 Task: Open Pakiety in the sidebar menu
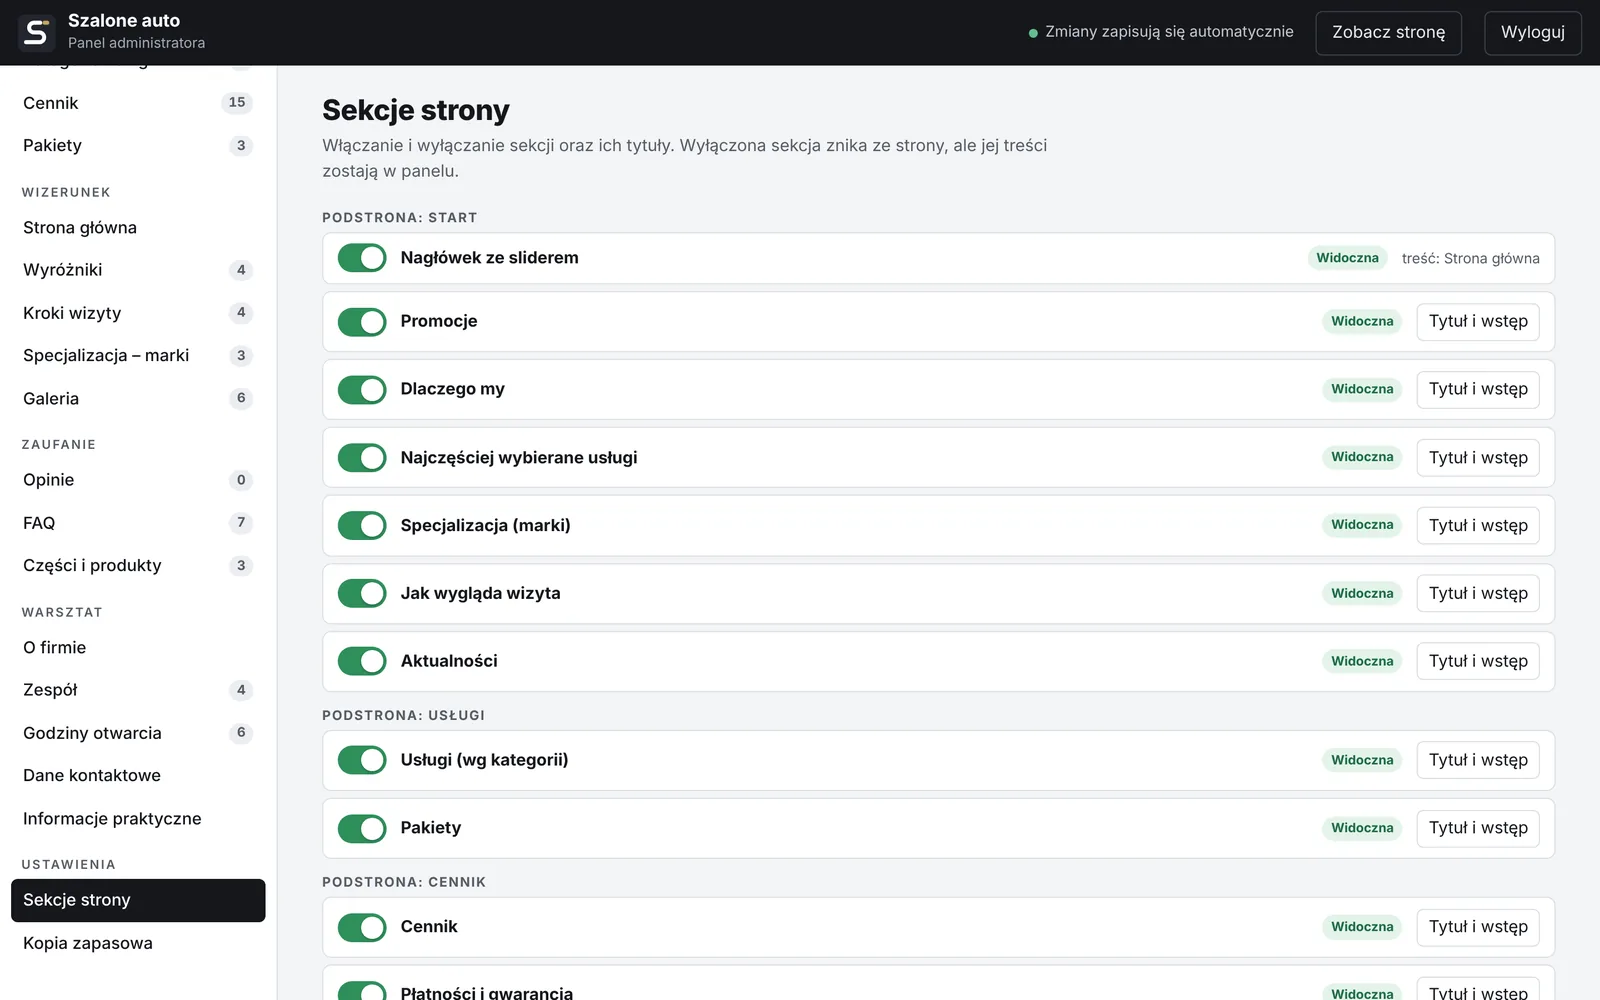[138, 146]
